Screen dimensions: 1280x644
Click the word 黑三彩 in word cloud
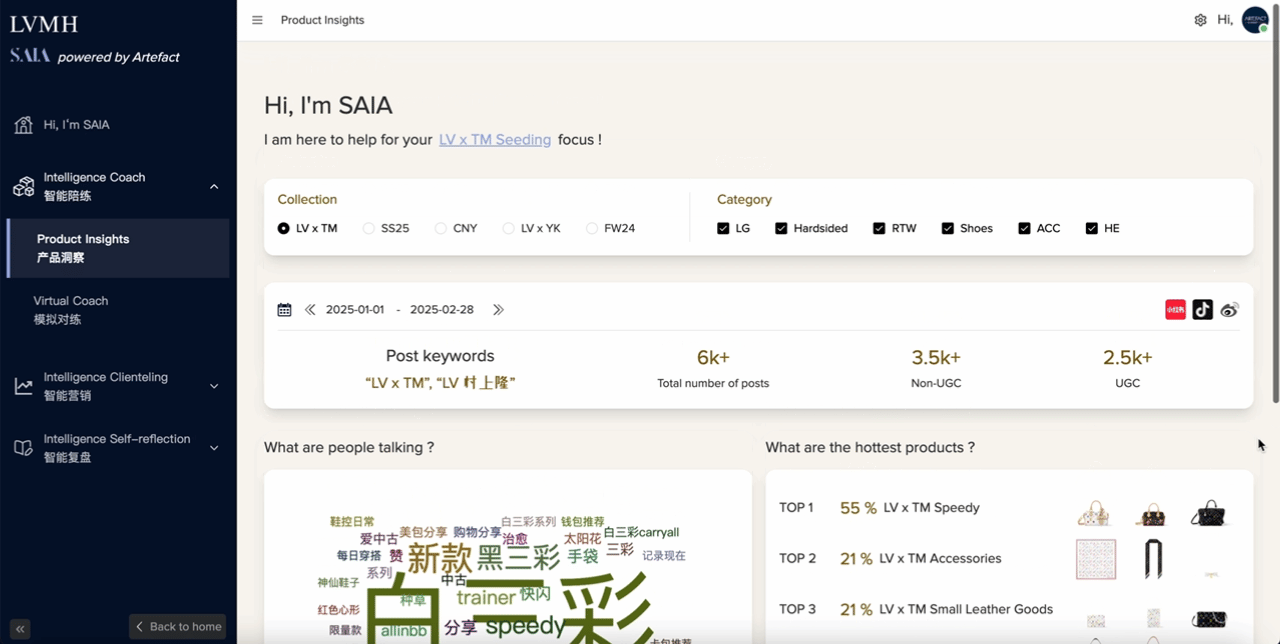(x=518, y=557)
